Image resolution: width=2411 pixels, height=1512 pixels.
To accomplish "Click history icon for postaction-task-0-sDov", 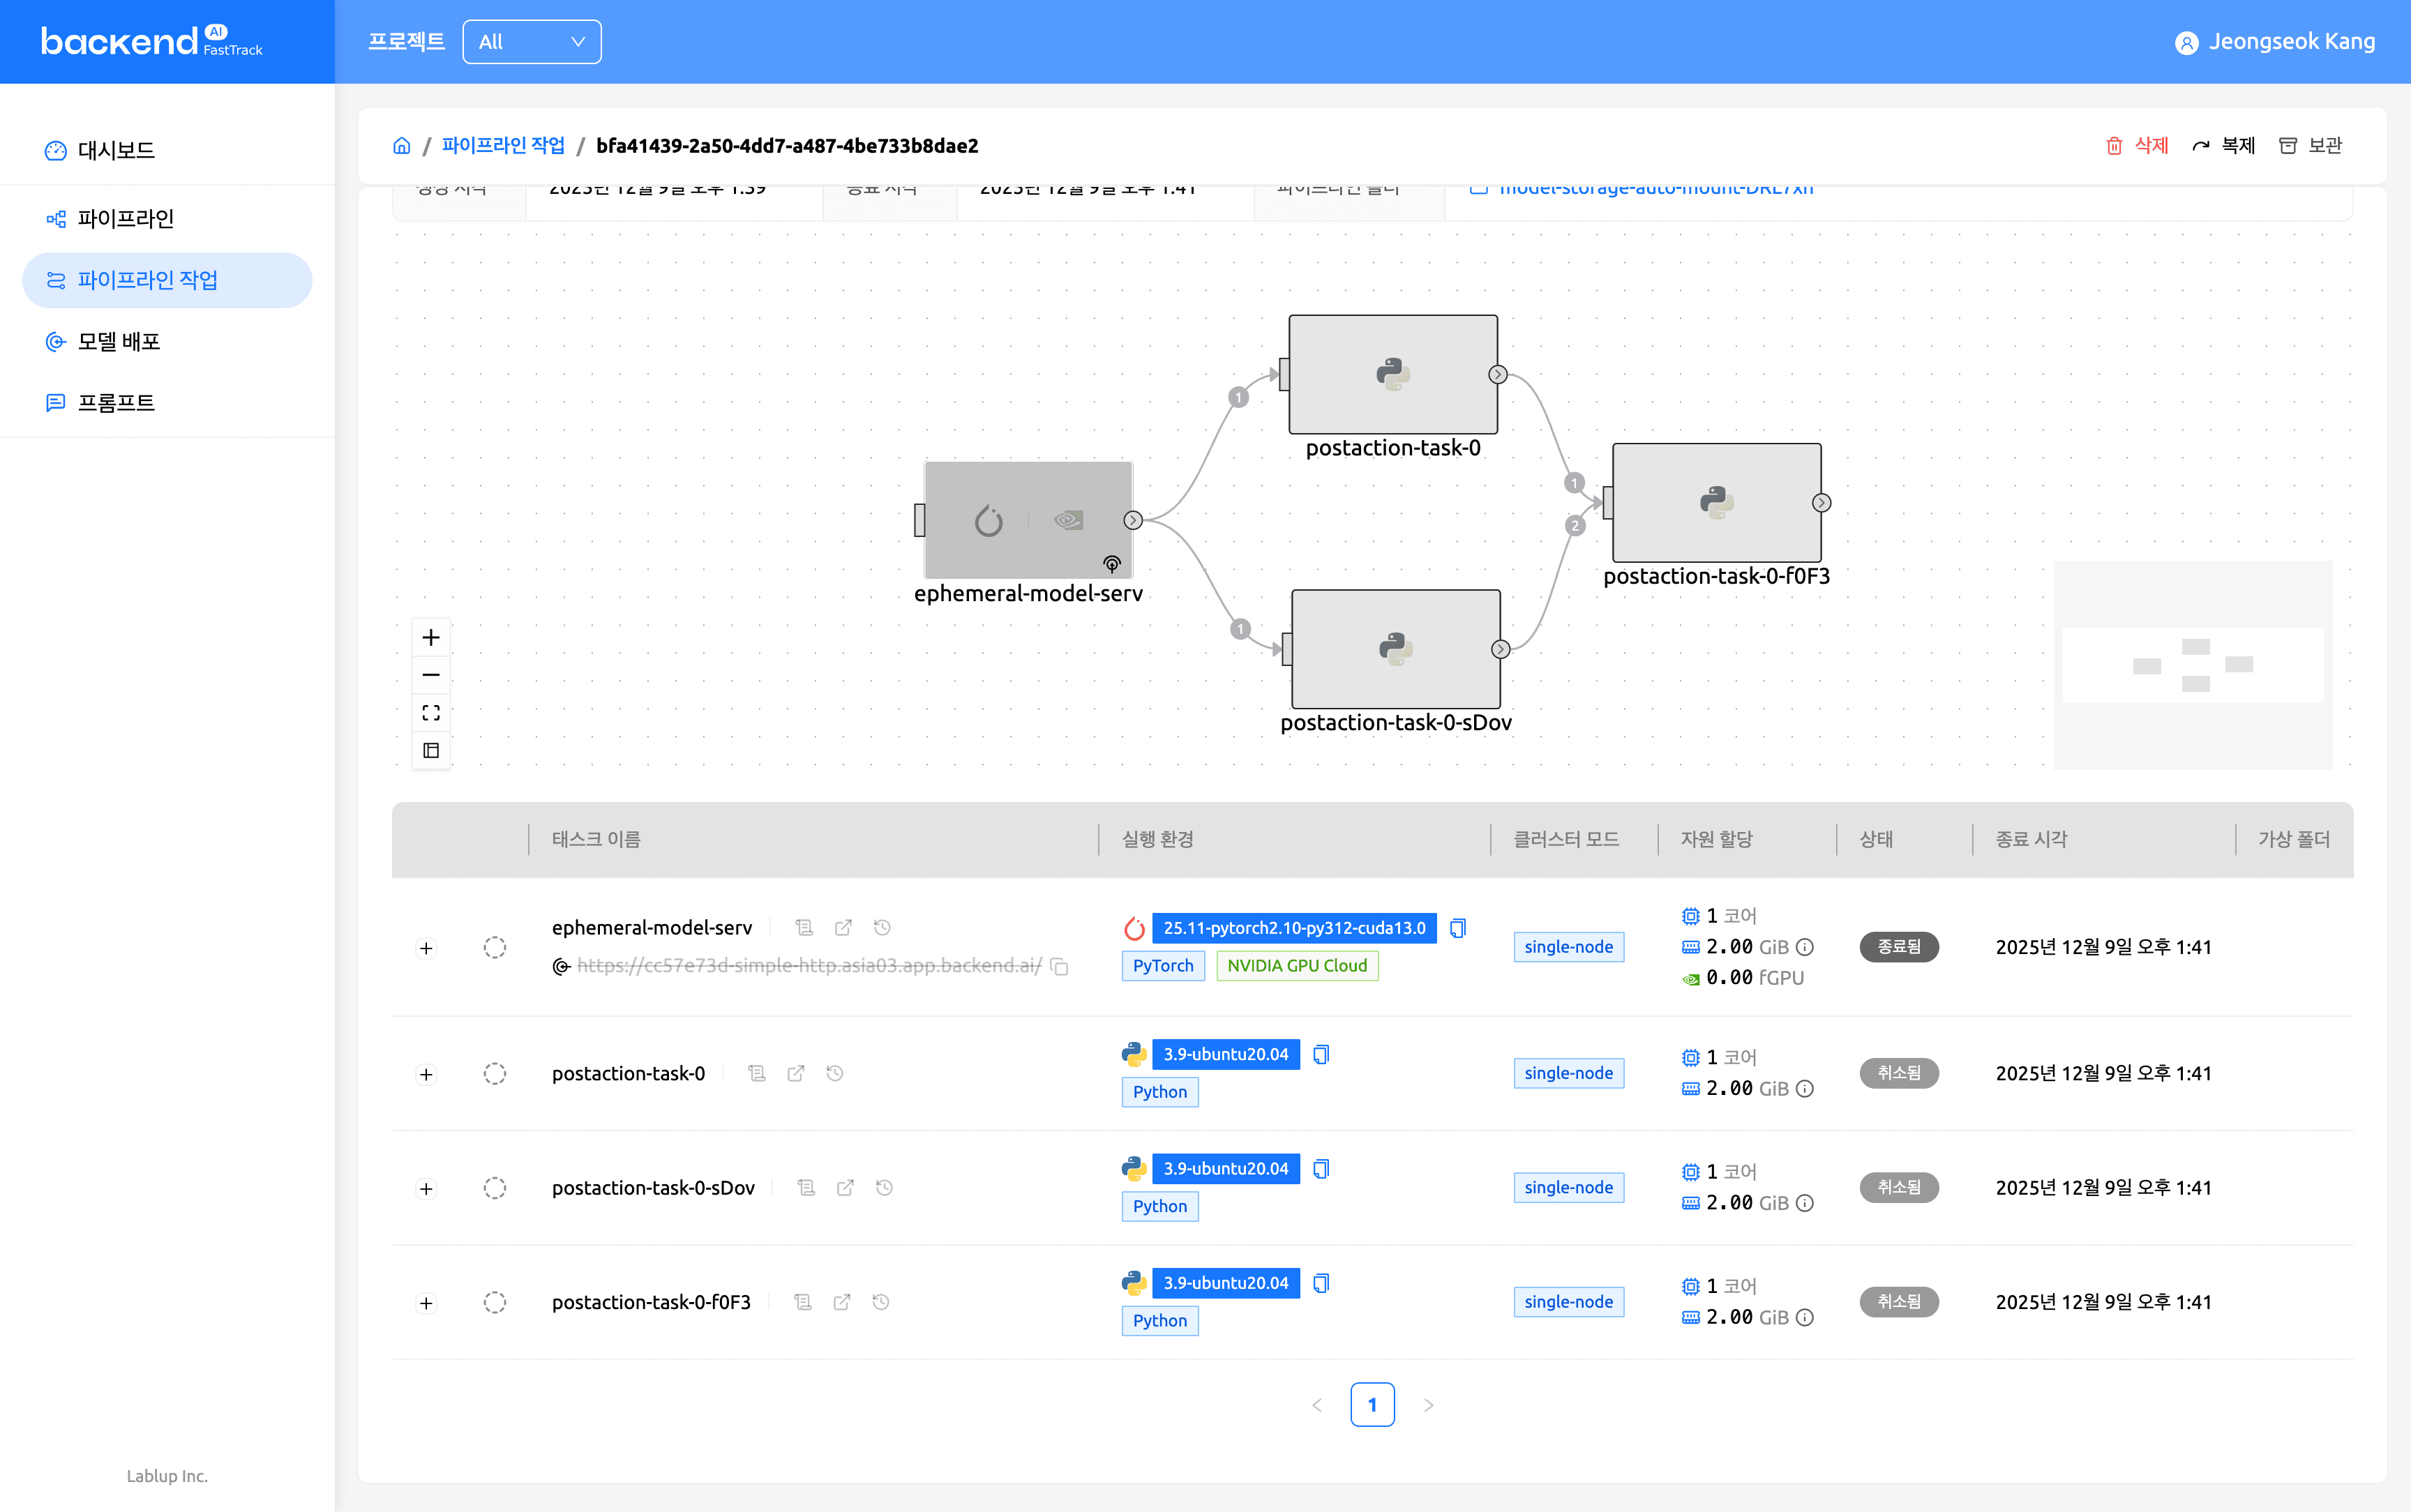I will point(884,1188).
